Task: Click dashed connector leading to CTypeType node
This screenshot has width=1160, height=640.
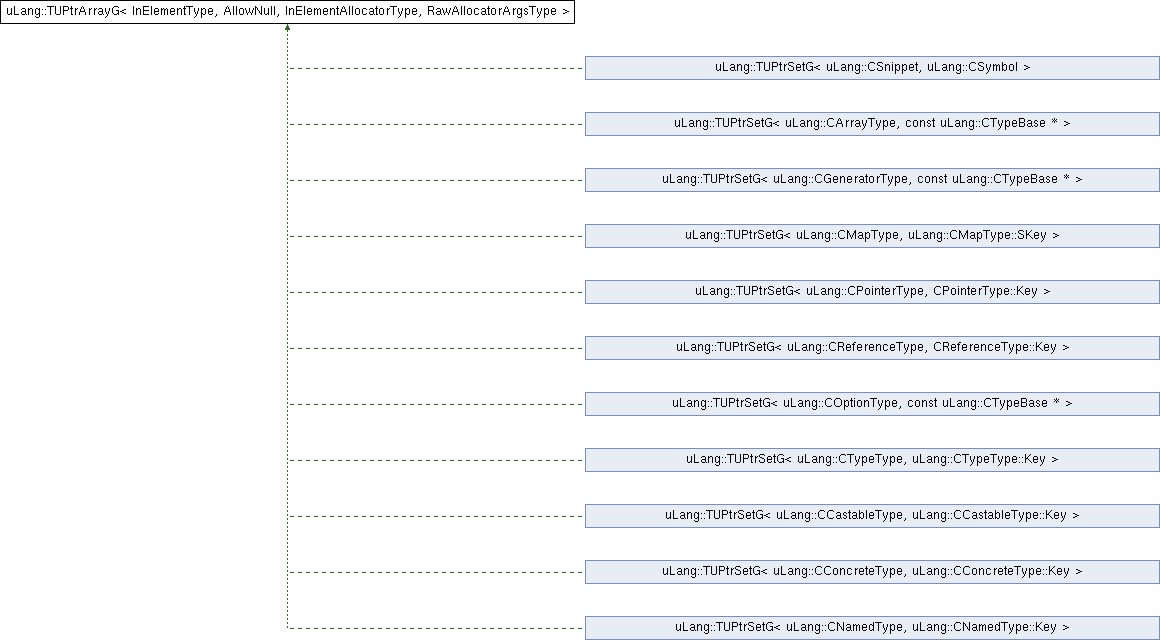Action: 436,461
